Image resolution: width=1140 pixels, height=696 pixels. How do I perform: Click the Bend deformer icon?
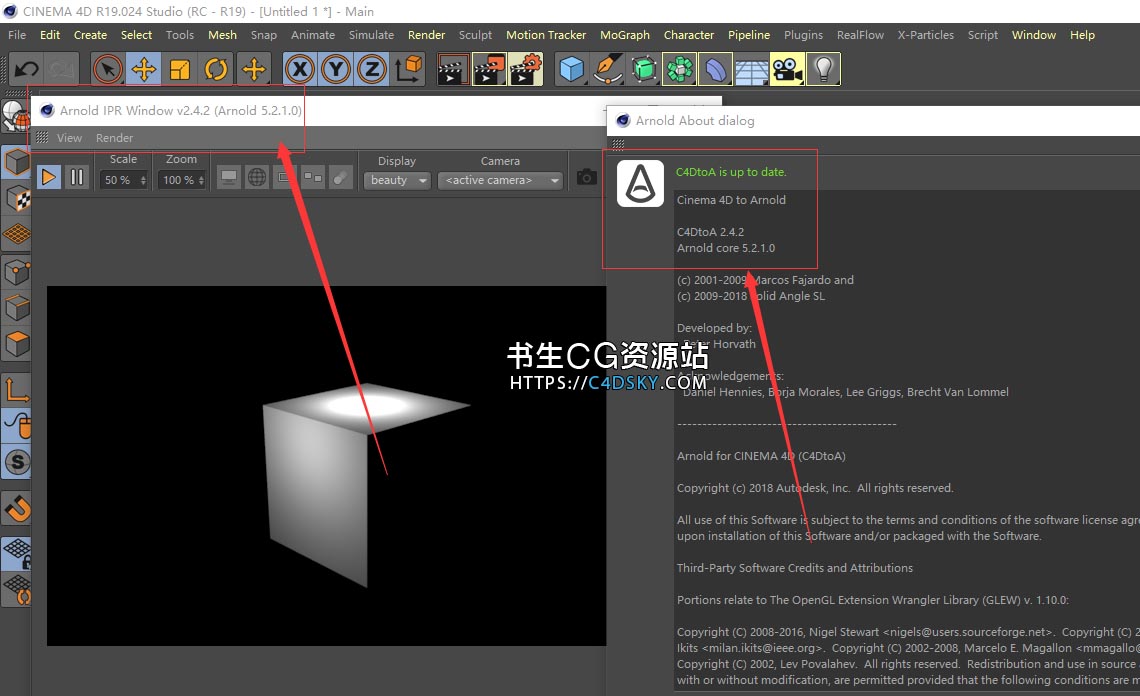pyautogui.click(x=715, y=70)
